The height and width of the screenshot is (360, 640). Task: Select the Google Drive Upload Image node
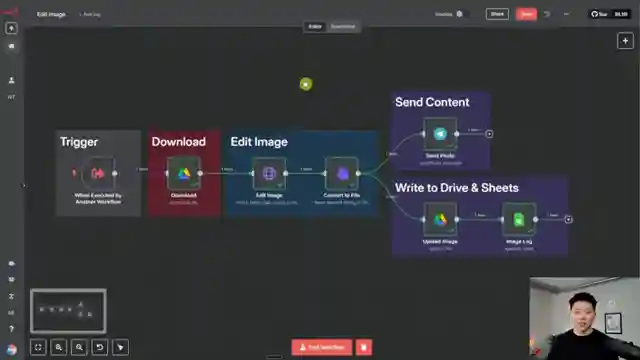click(440, 220)
